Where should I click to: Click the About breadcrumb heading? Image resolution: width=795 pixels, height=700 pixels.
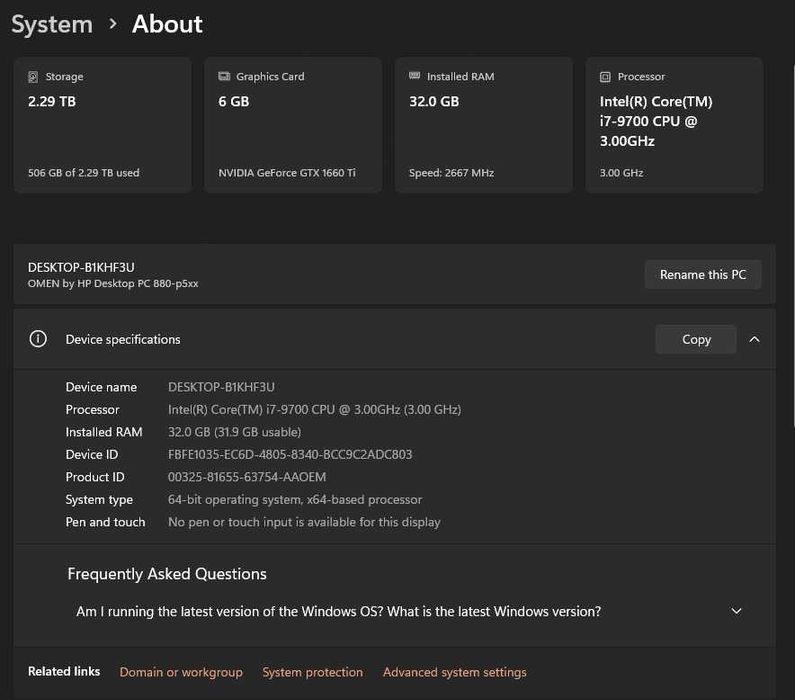[167, 24]
